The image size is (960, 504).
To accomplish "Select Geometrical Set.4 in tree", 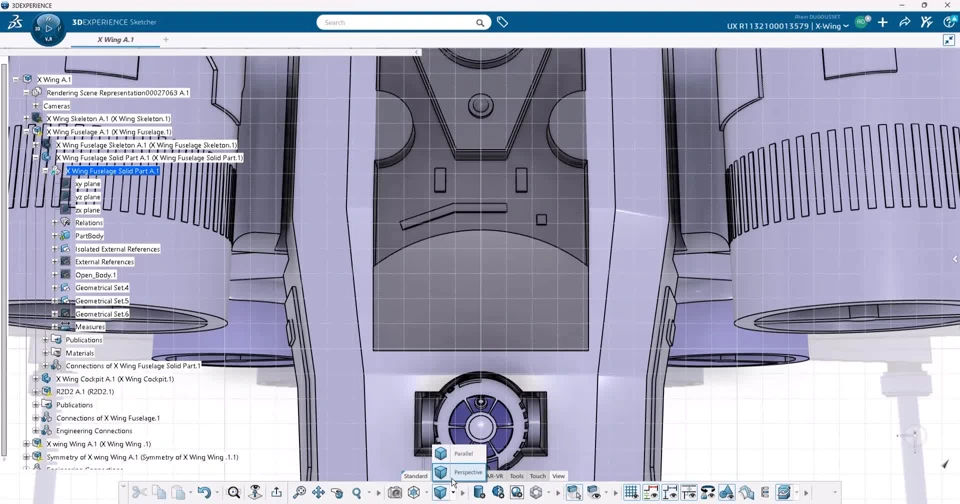I will coord(102,288).
